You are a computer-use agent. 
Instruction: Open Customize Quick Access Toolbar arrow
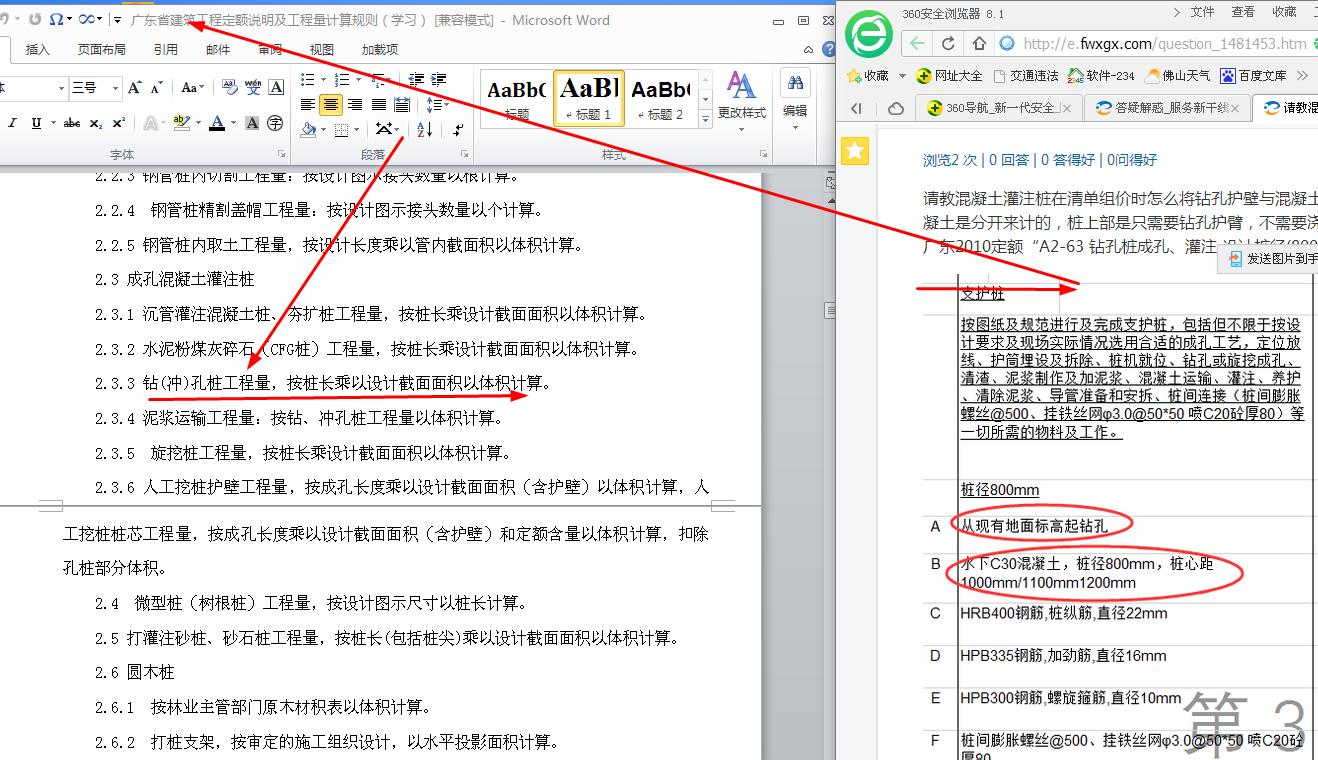click(x=117, y=20)
